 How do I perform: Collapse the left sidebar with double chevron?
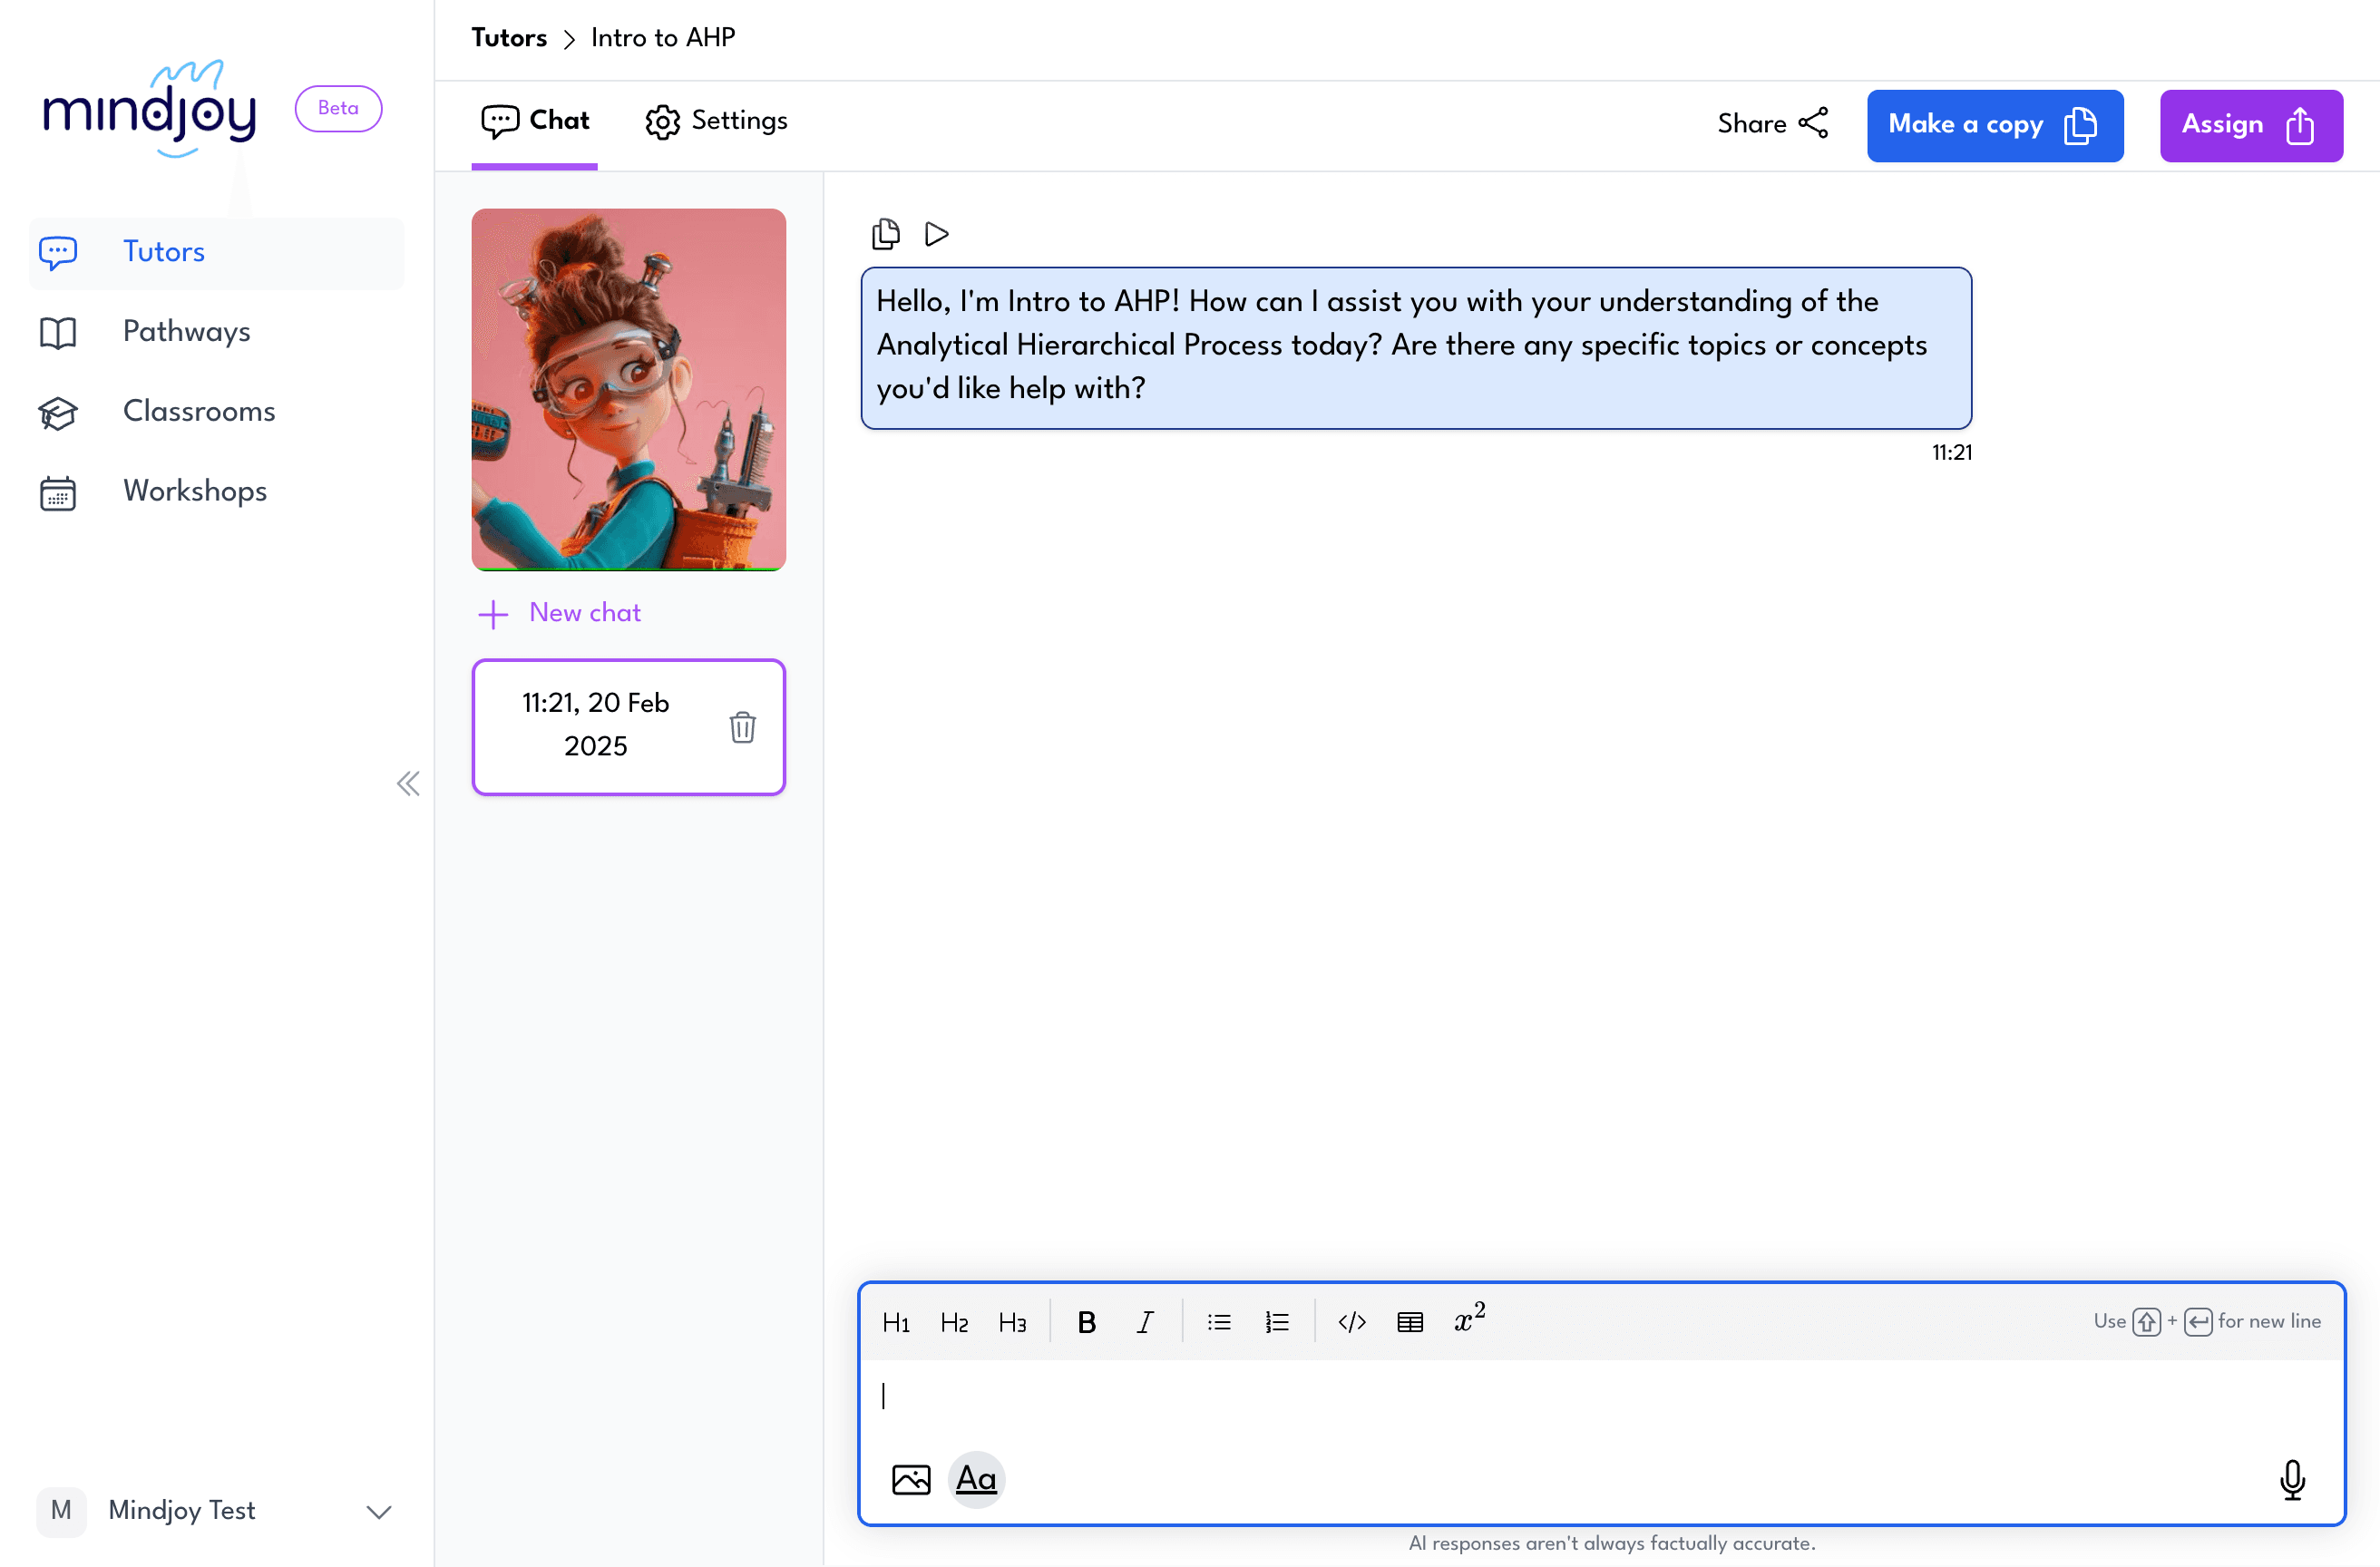tap(408, 783)
